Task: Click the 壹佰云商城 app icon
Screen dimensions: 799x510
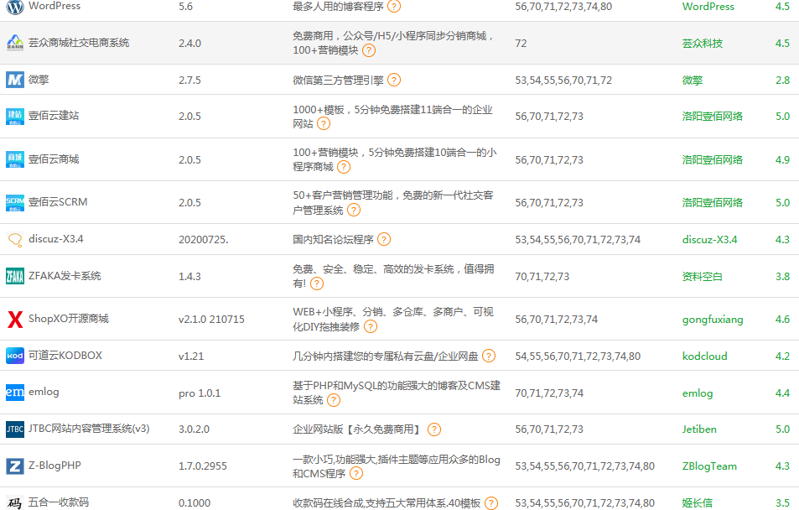Action: click(x=15, y=159)
